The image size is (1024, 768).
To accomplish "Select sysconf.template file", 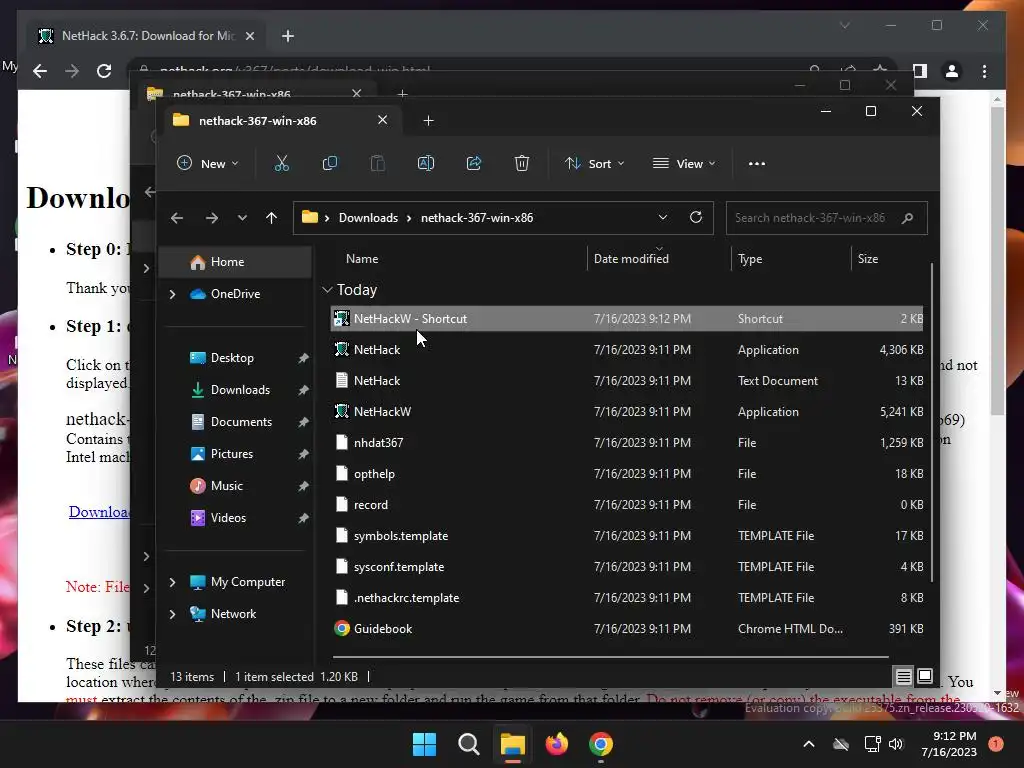I will [627, 567].
